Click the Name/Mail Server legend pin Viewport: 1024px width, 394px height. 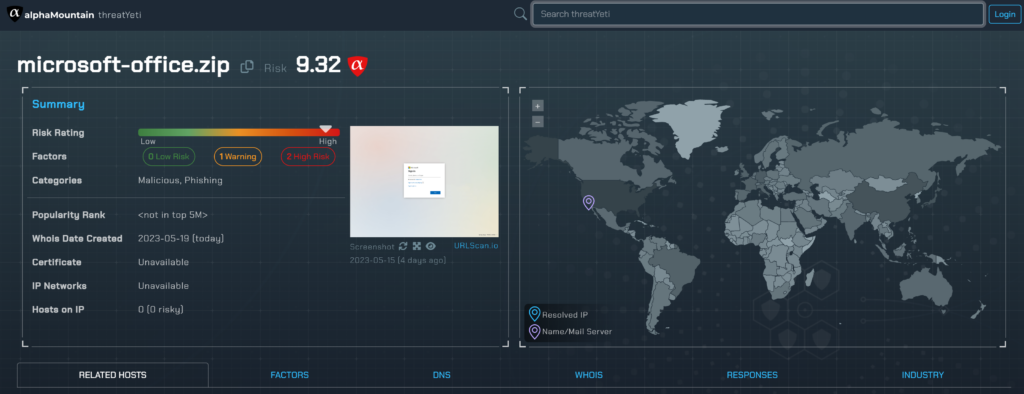(x=535, y=331)
